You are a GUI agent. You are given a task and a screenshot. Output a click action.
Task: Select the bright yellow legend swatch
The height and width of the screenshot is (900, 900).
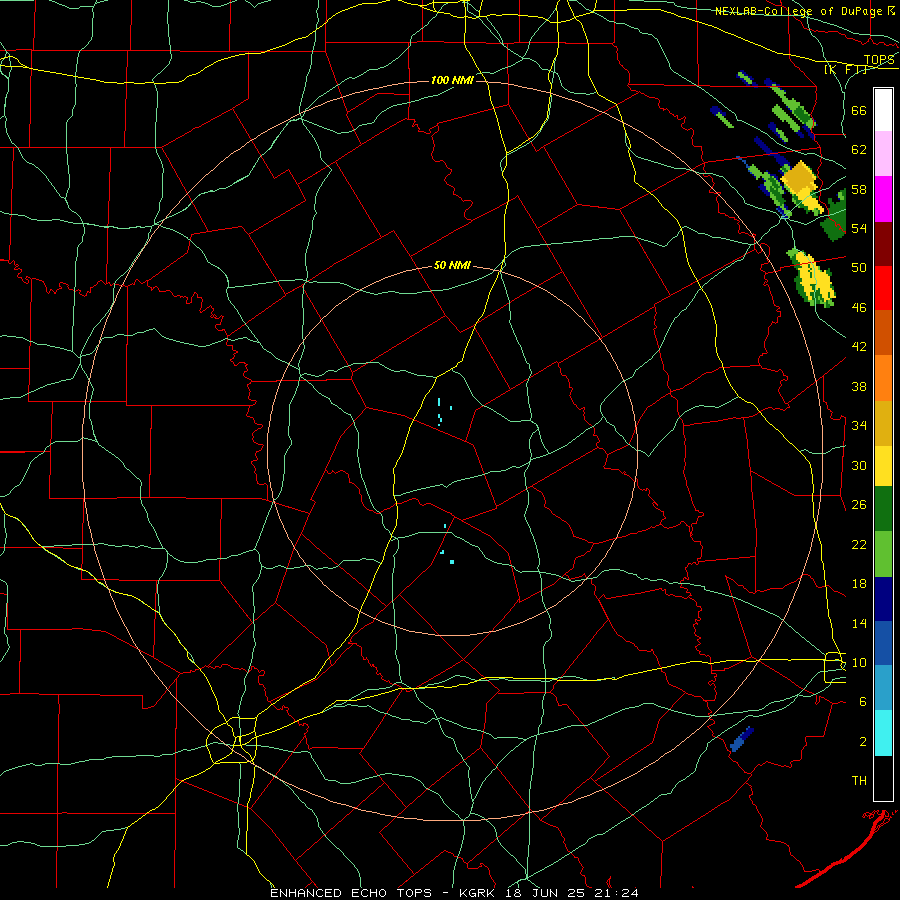tap(883, 466)
